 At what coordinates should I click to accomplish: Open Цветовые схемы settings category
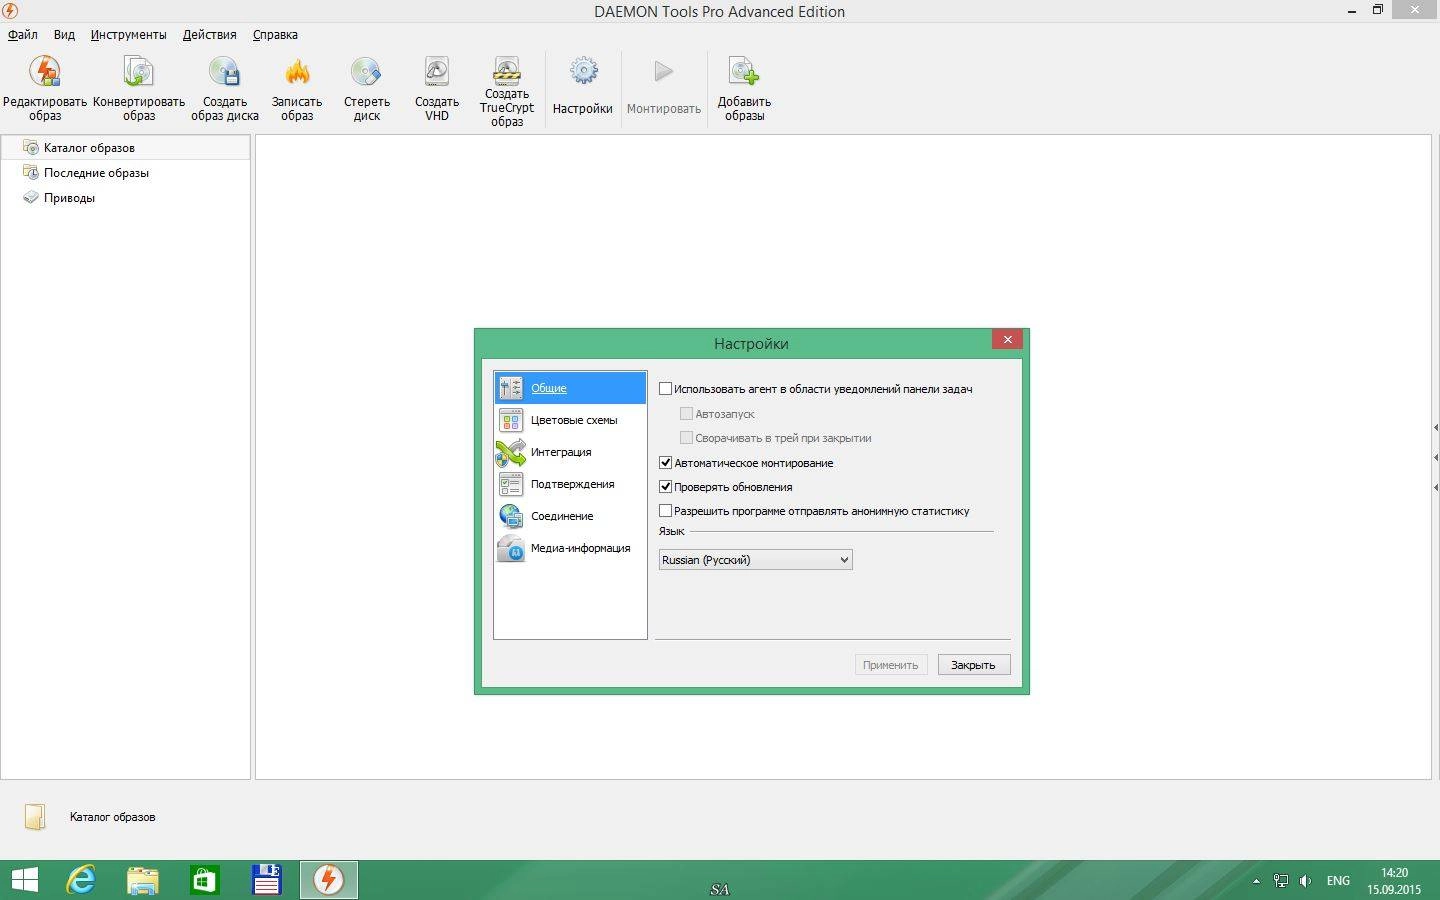(x=570, y=420)
